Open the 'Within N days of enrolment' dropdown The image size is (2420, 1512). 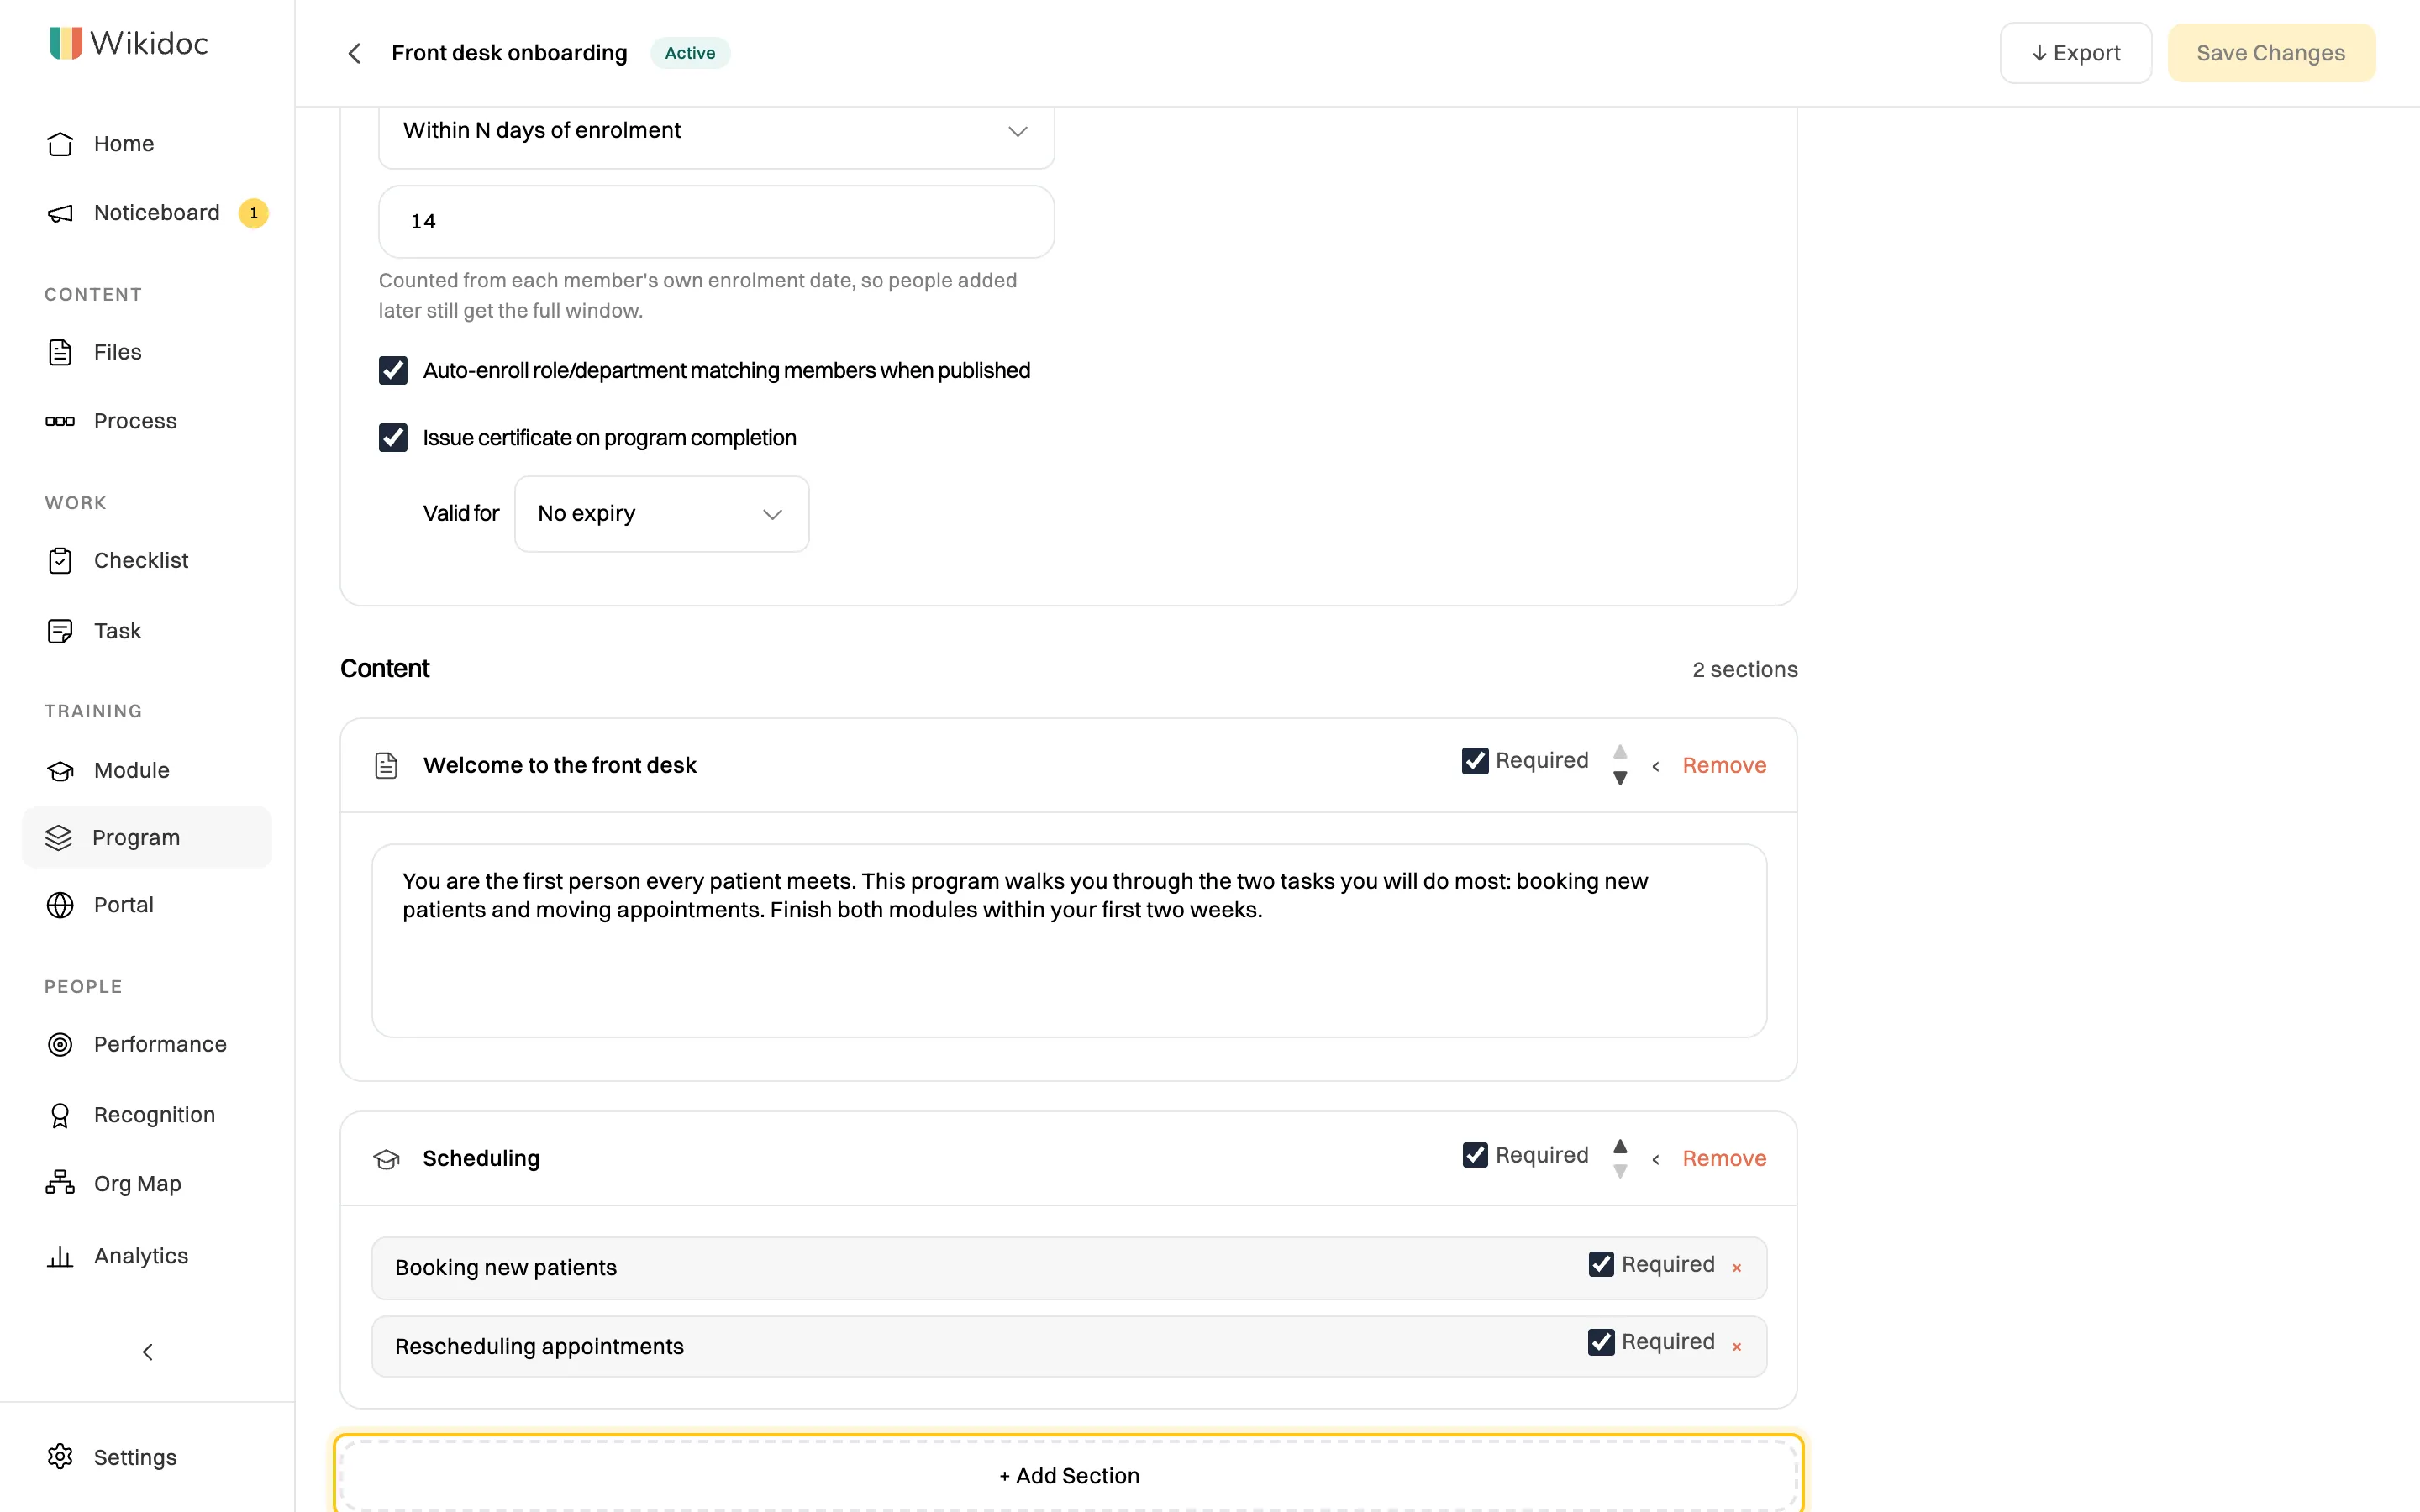(x=716, y=131)
